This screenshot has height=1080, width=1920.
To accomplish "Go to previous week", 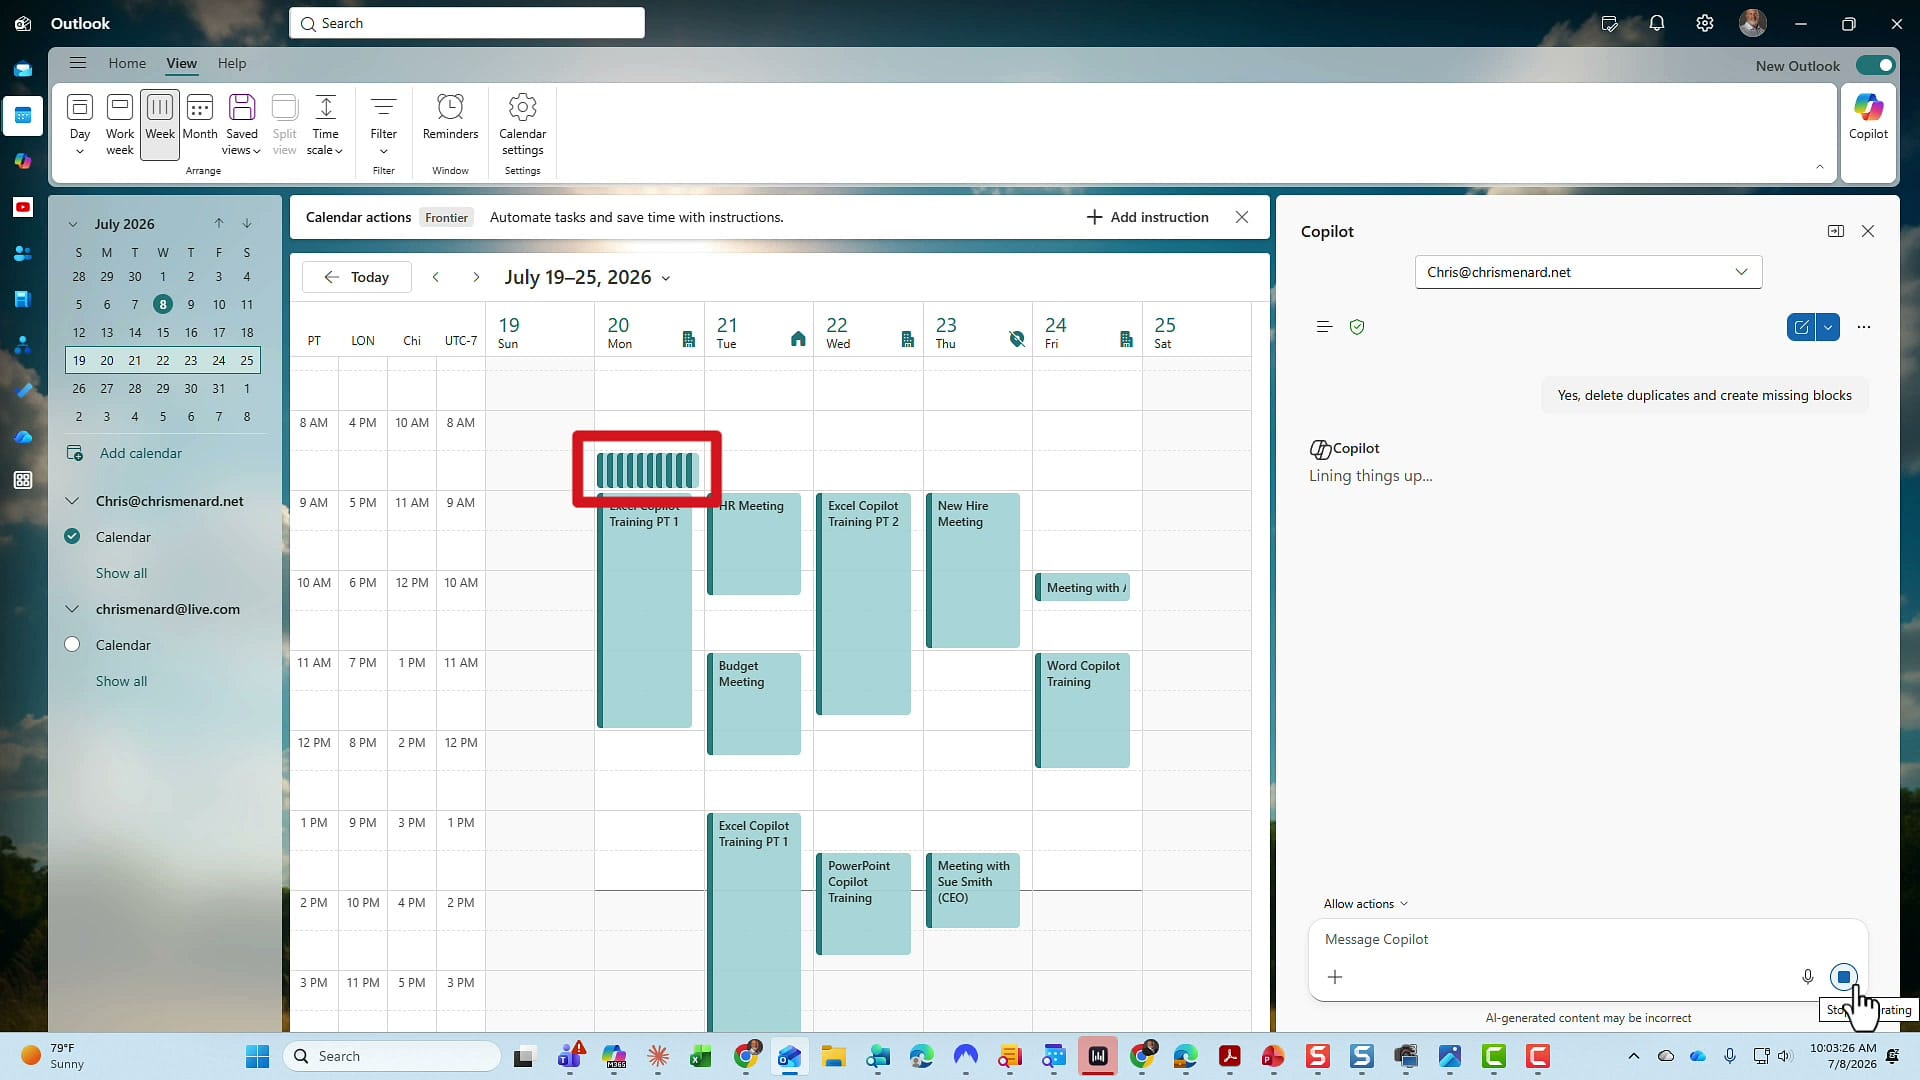I will (x=436, y=277).
